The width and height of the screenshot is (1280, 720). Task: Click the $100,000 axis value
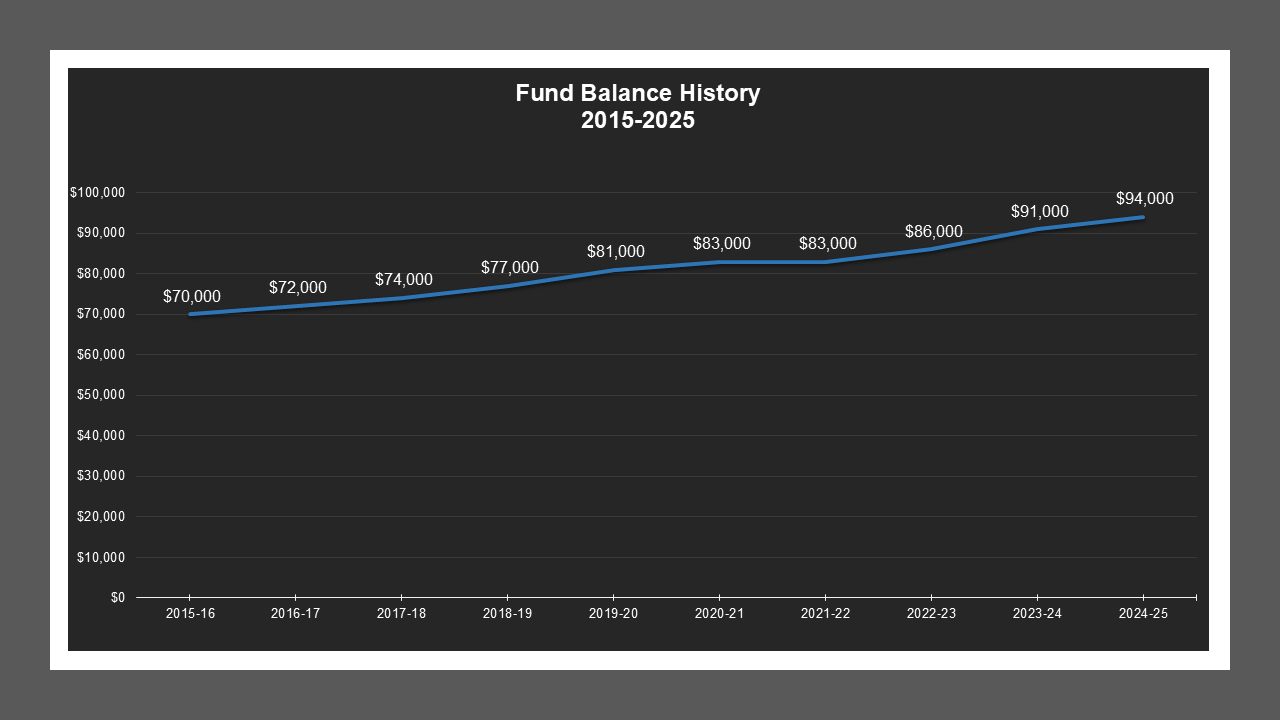(97, 192)
